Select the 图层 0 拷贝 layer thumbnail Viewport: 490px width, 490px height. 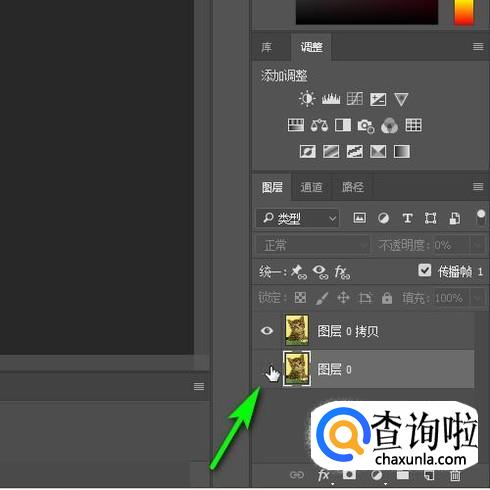296,330
